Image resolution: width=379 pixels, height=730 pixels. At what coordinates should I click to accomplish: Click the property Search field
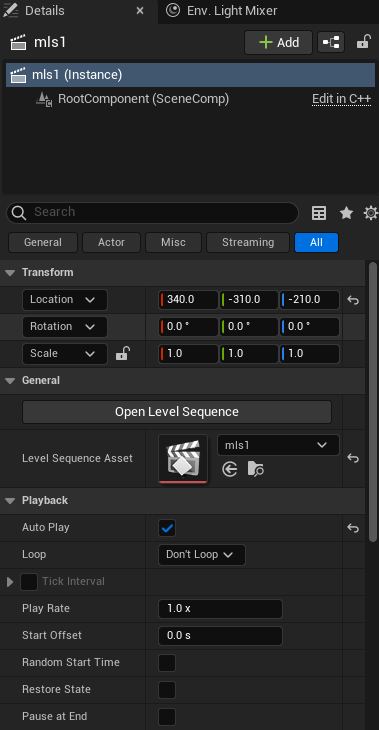[152, 212]
